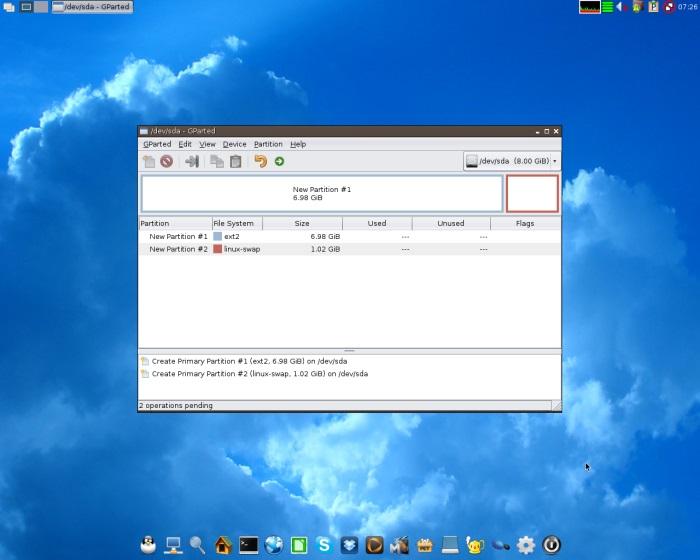Viewport: 700px width, 560px height.
Task: Launch Dropbox from the dock
Action: tap(349, 545)
